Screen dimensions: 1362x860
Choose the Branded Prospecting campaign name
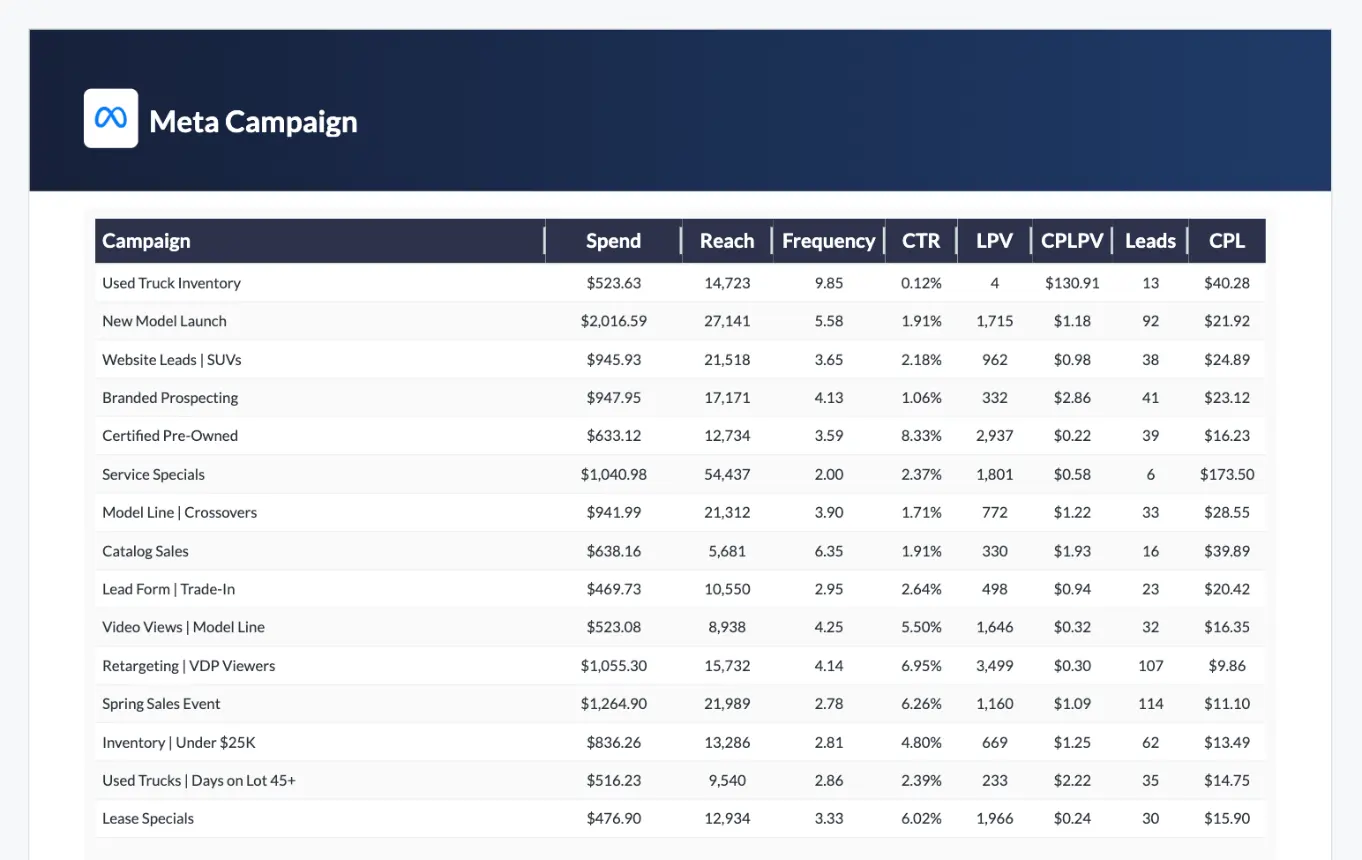[170, 398]
